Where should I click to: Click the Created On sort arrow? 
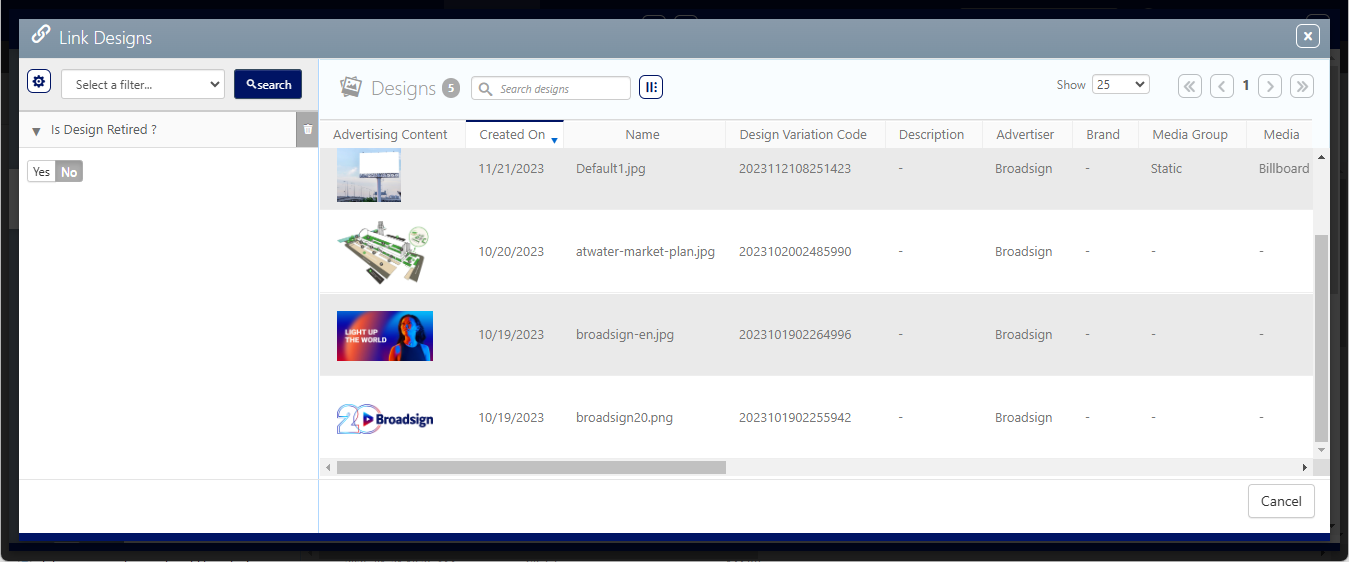click(554, 140)
